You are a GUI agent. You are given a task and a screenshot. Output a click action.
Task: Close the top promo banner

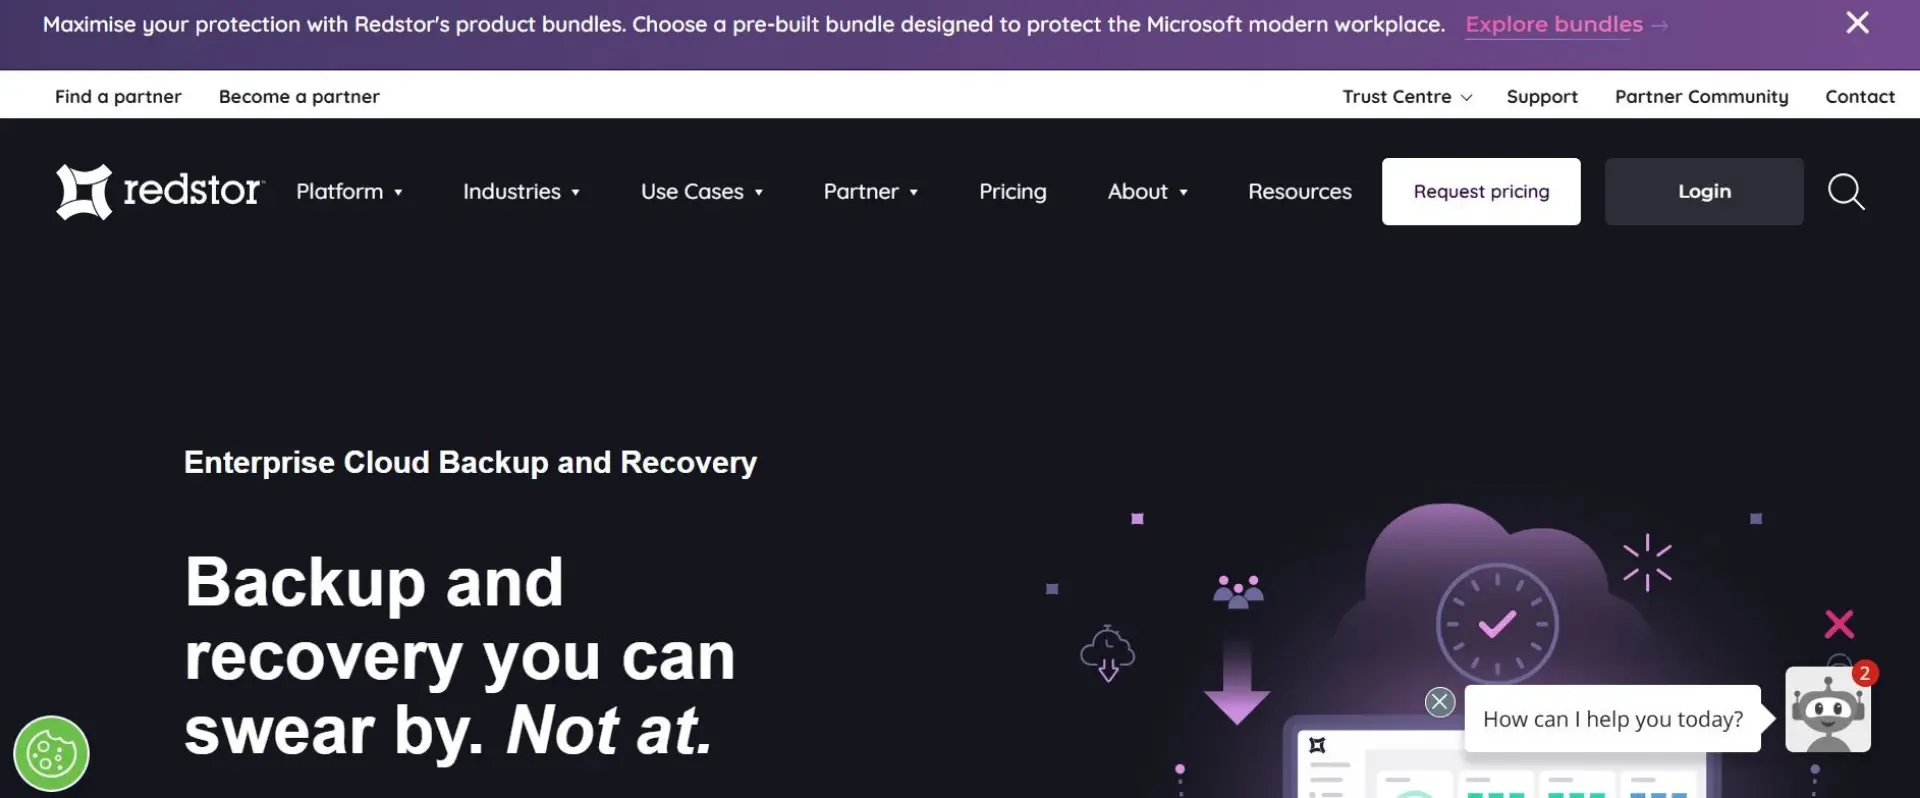(x=1857, y=23)
